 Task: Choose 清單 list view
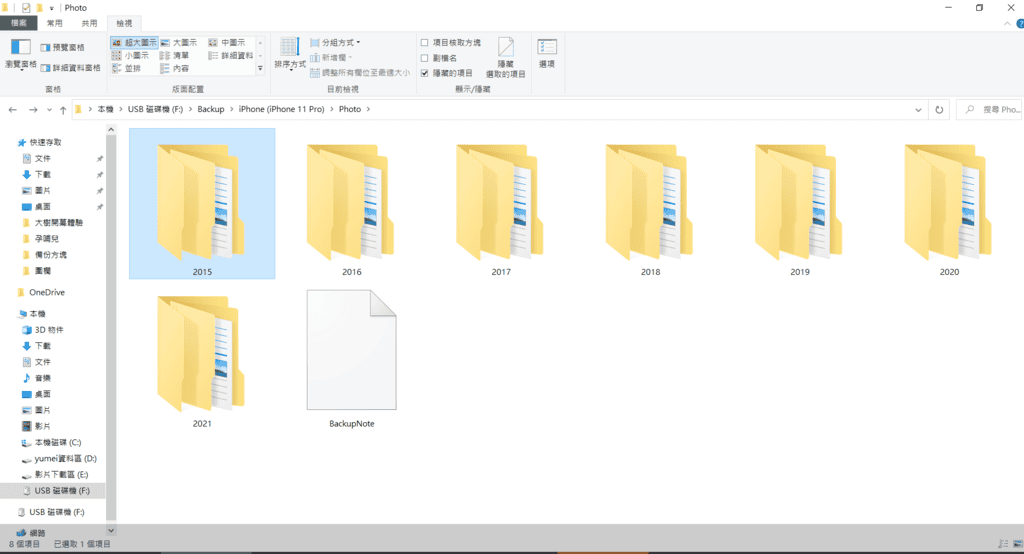click(175, 56)
